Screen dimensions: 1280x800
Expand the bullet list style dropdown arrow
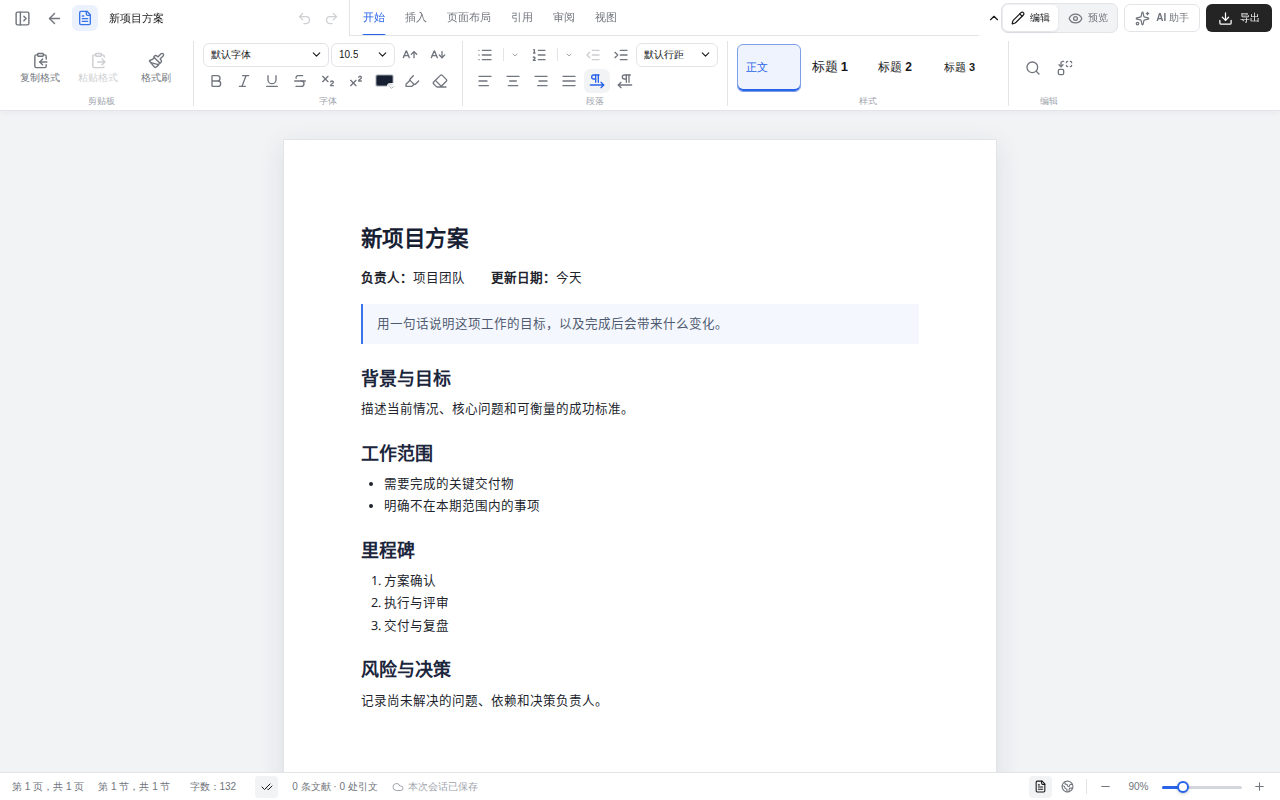(515, 55)
